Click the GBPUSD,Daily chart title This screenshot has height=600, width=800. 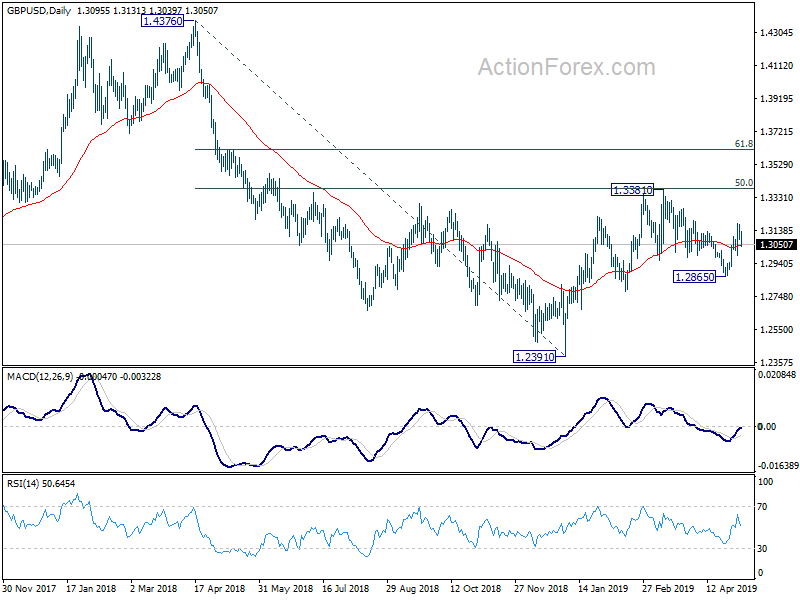(x=39, y=10)
